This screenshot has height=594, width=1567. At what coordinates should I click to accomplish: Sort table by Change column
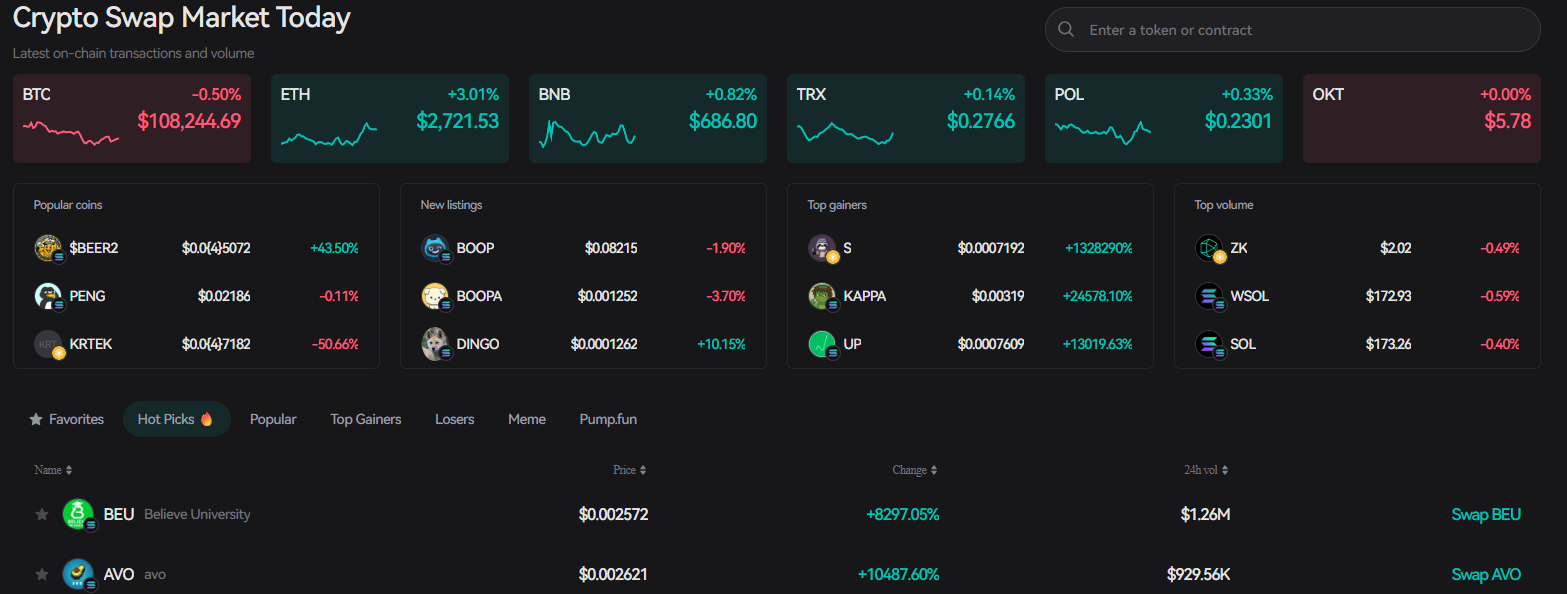pyautogui.click(x=915, y=470)
